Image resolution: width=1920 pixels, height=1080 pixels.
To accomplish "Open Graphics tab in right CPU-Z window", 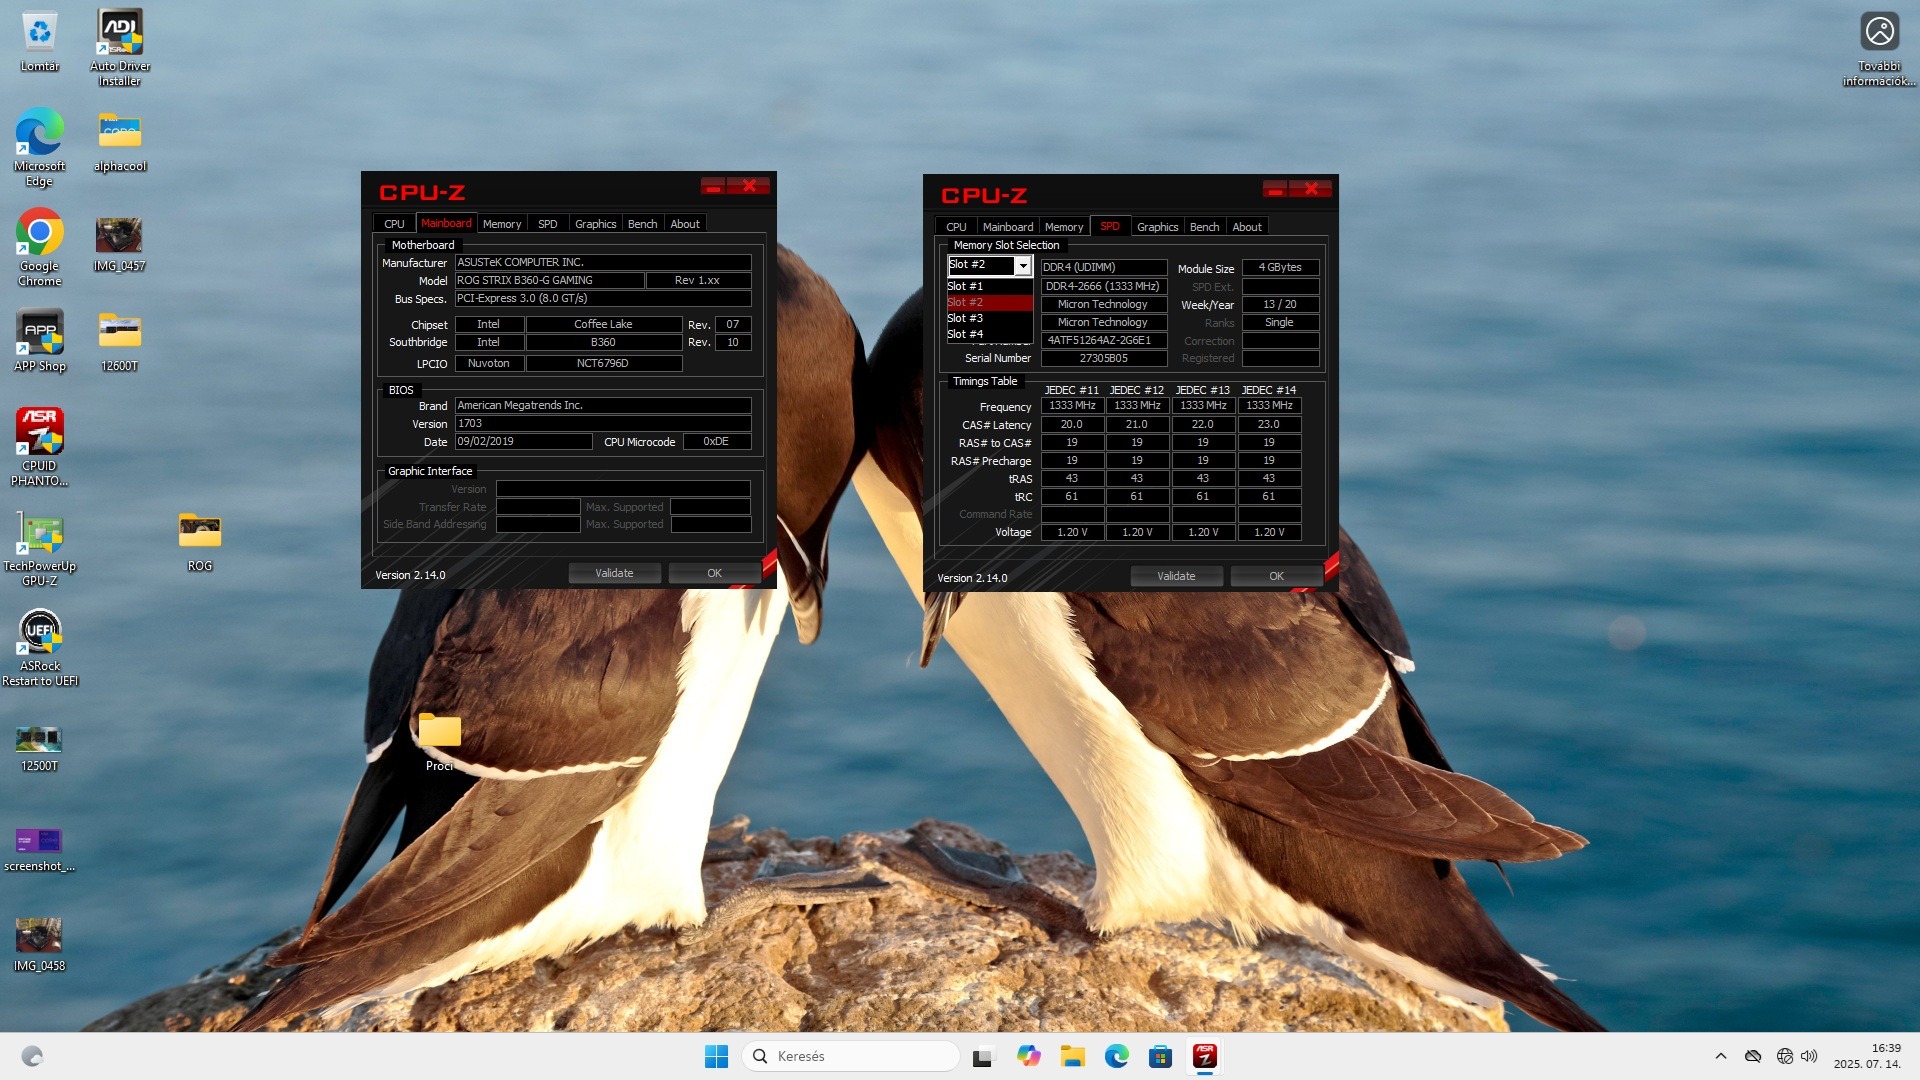I will (x=1157, y=227).
